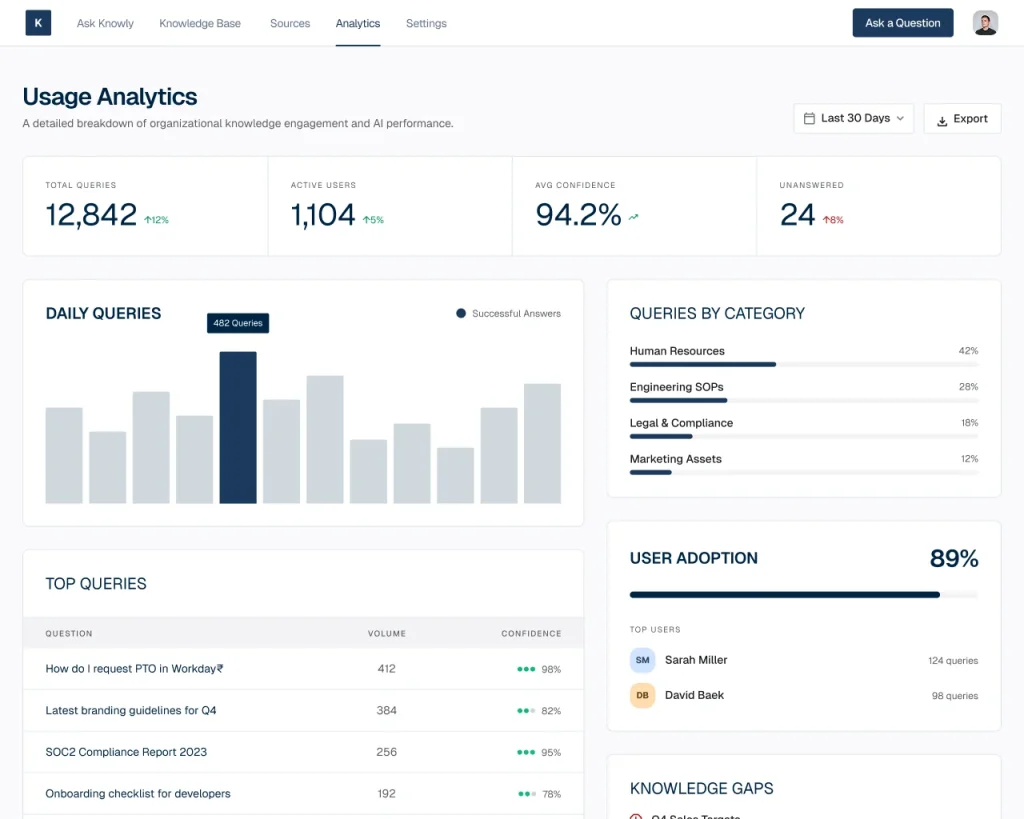Open 'SOC2 Compliance Report 2023' query
Image resolution: width=1024 pixels, height=819 pixels.
coord(126,752)
